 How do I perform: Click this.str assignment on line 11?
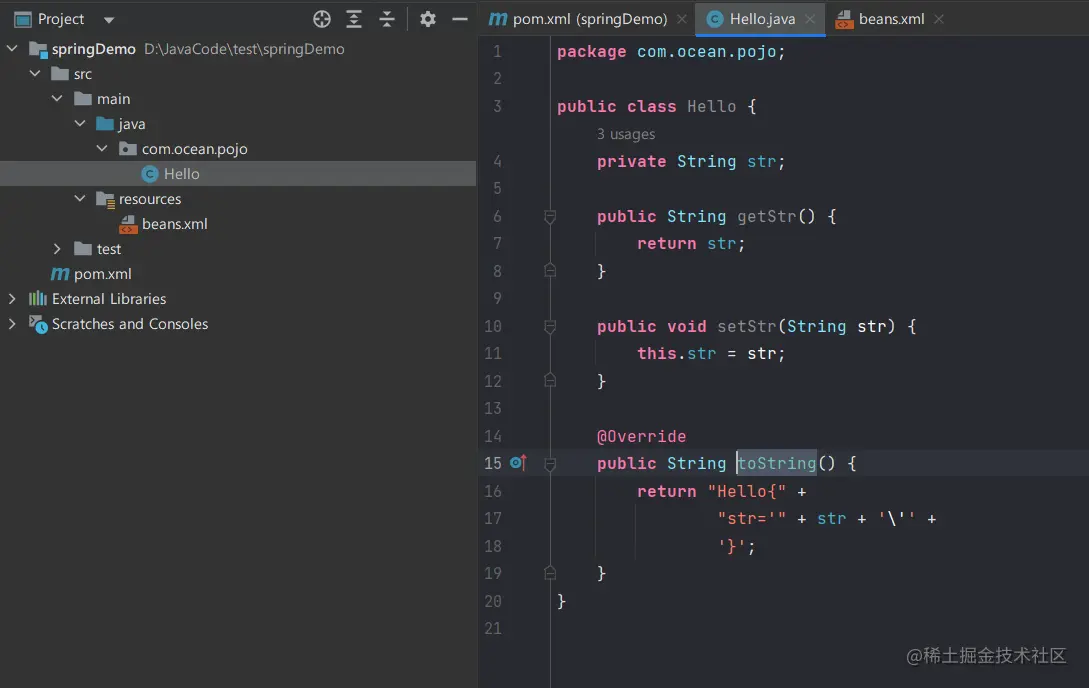(x=711, y=353)
